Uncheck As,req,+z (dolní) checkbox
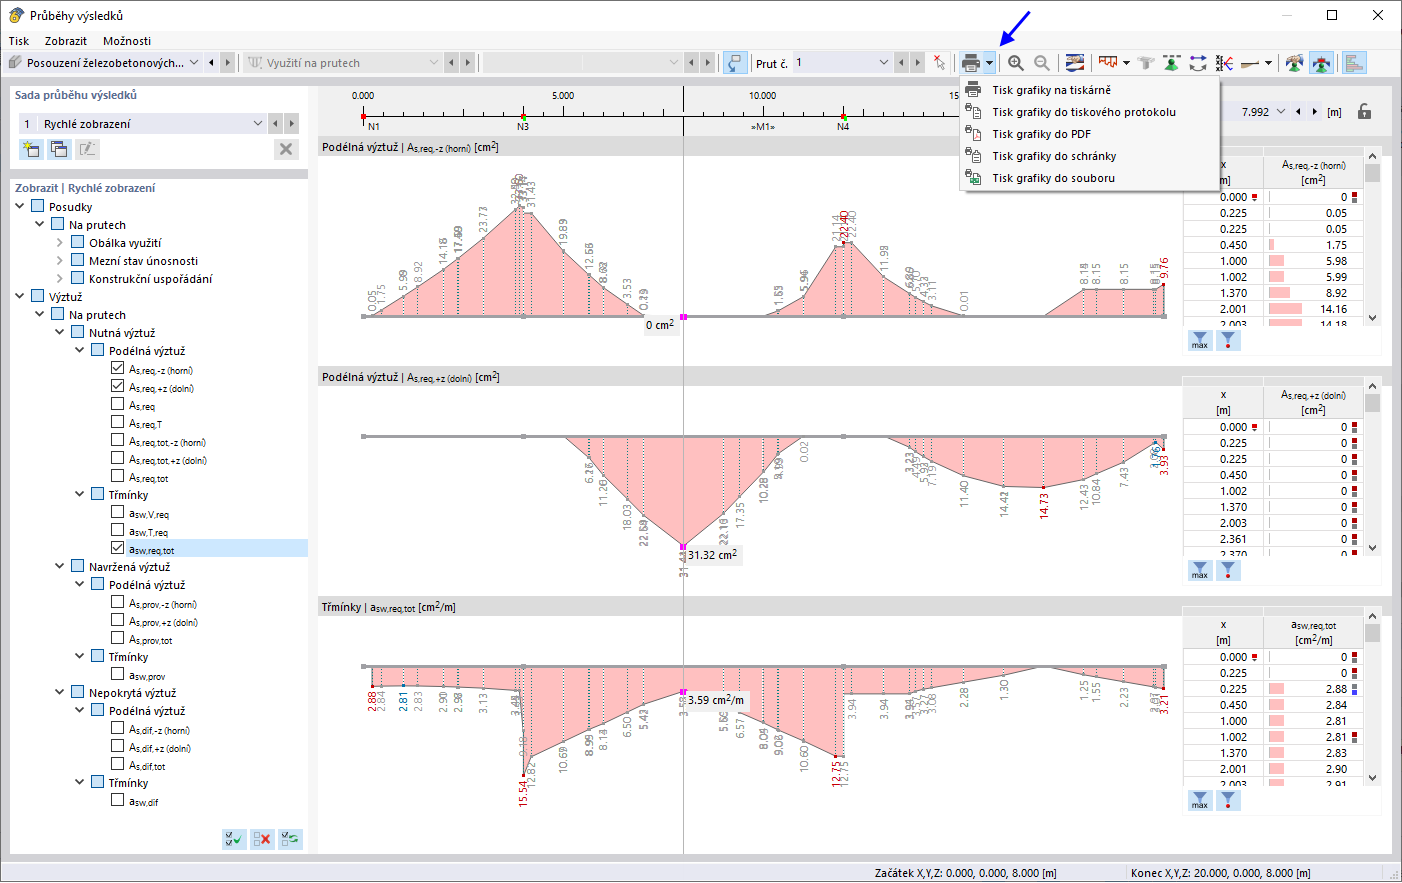This screenshot has height=883, width=1402. 118,387
